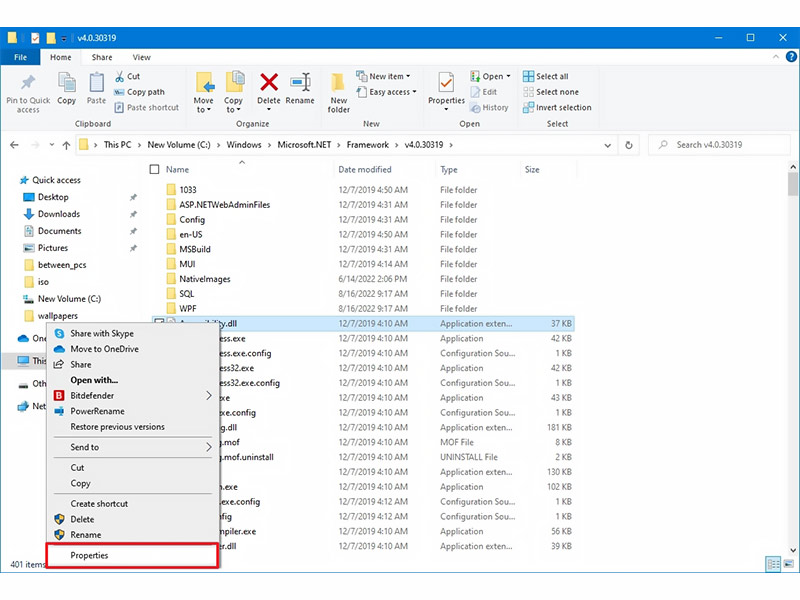
Task: Click the Paste clipboard icon
Action: click(96, 83)
